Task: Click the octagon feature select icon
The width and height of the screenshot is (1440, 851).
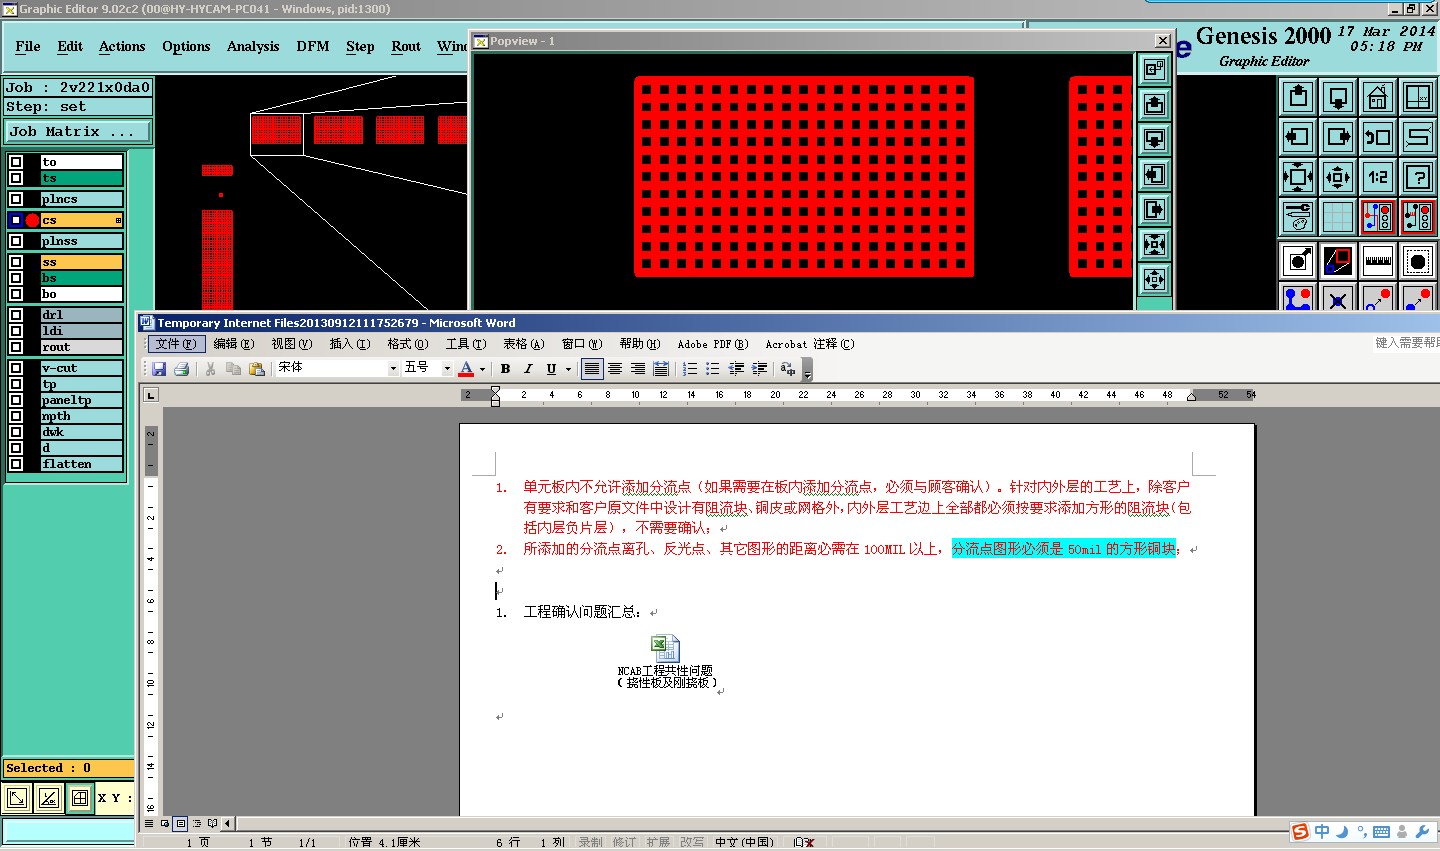Action: pyautogui.click(x=1418, y=261)
